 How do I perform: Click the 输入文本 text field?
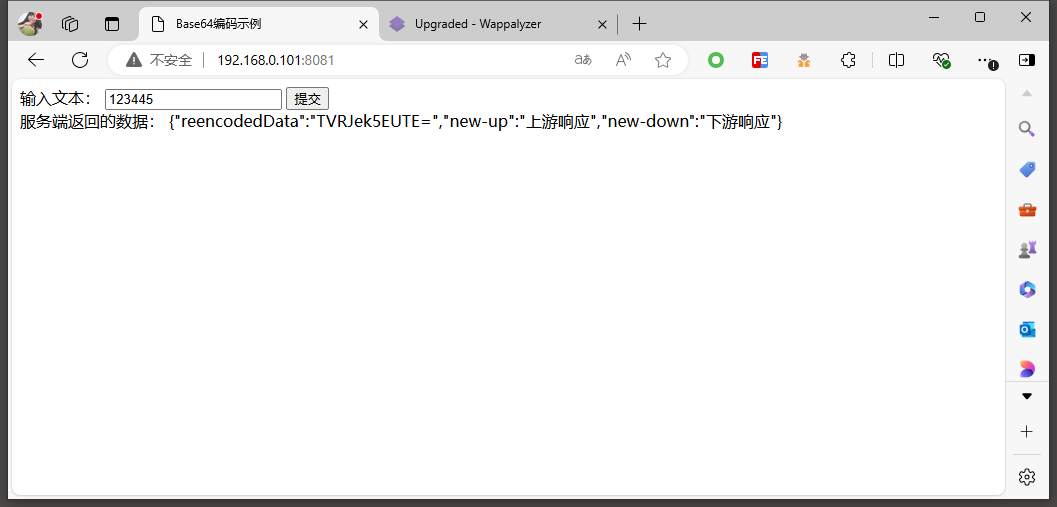point(193,99)
